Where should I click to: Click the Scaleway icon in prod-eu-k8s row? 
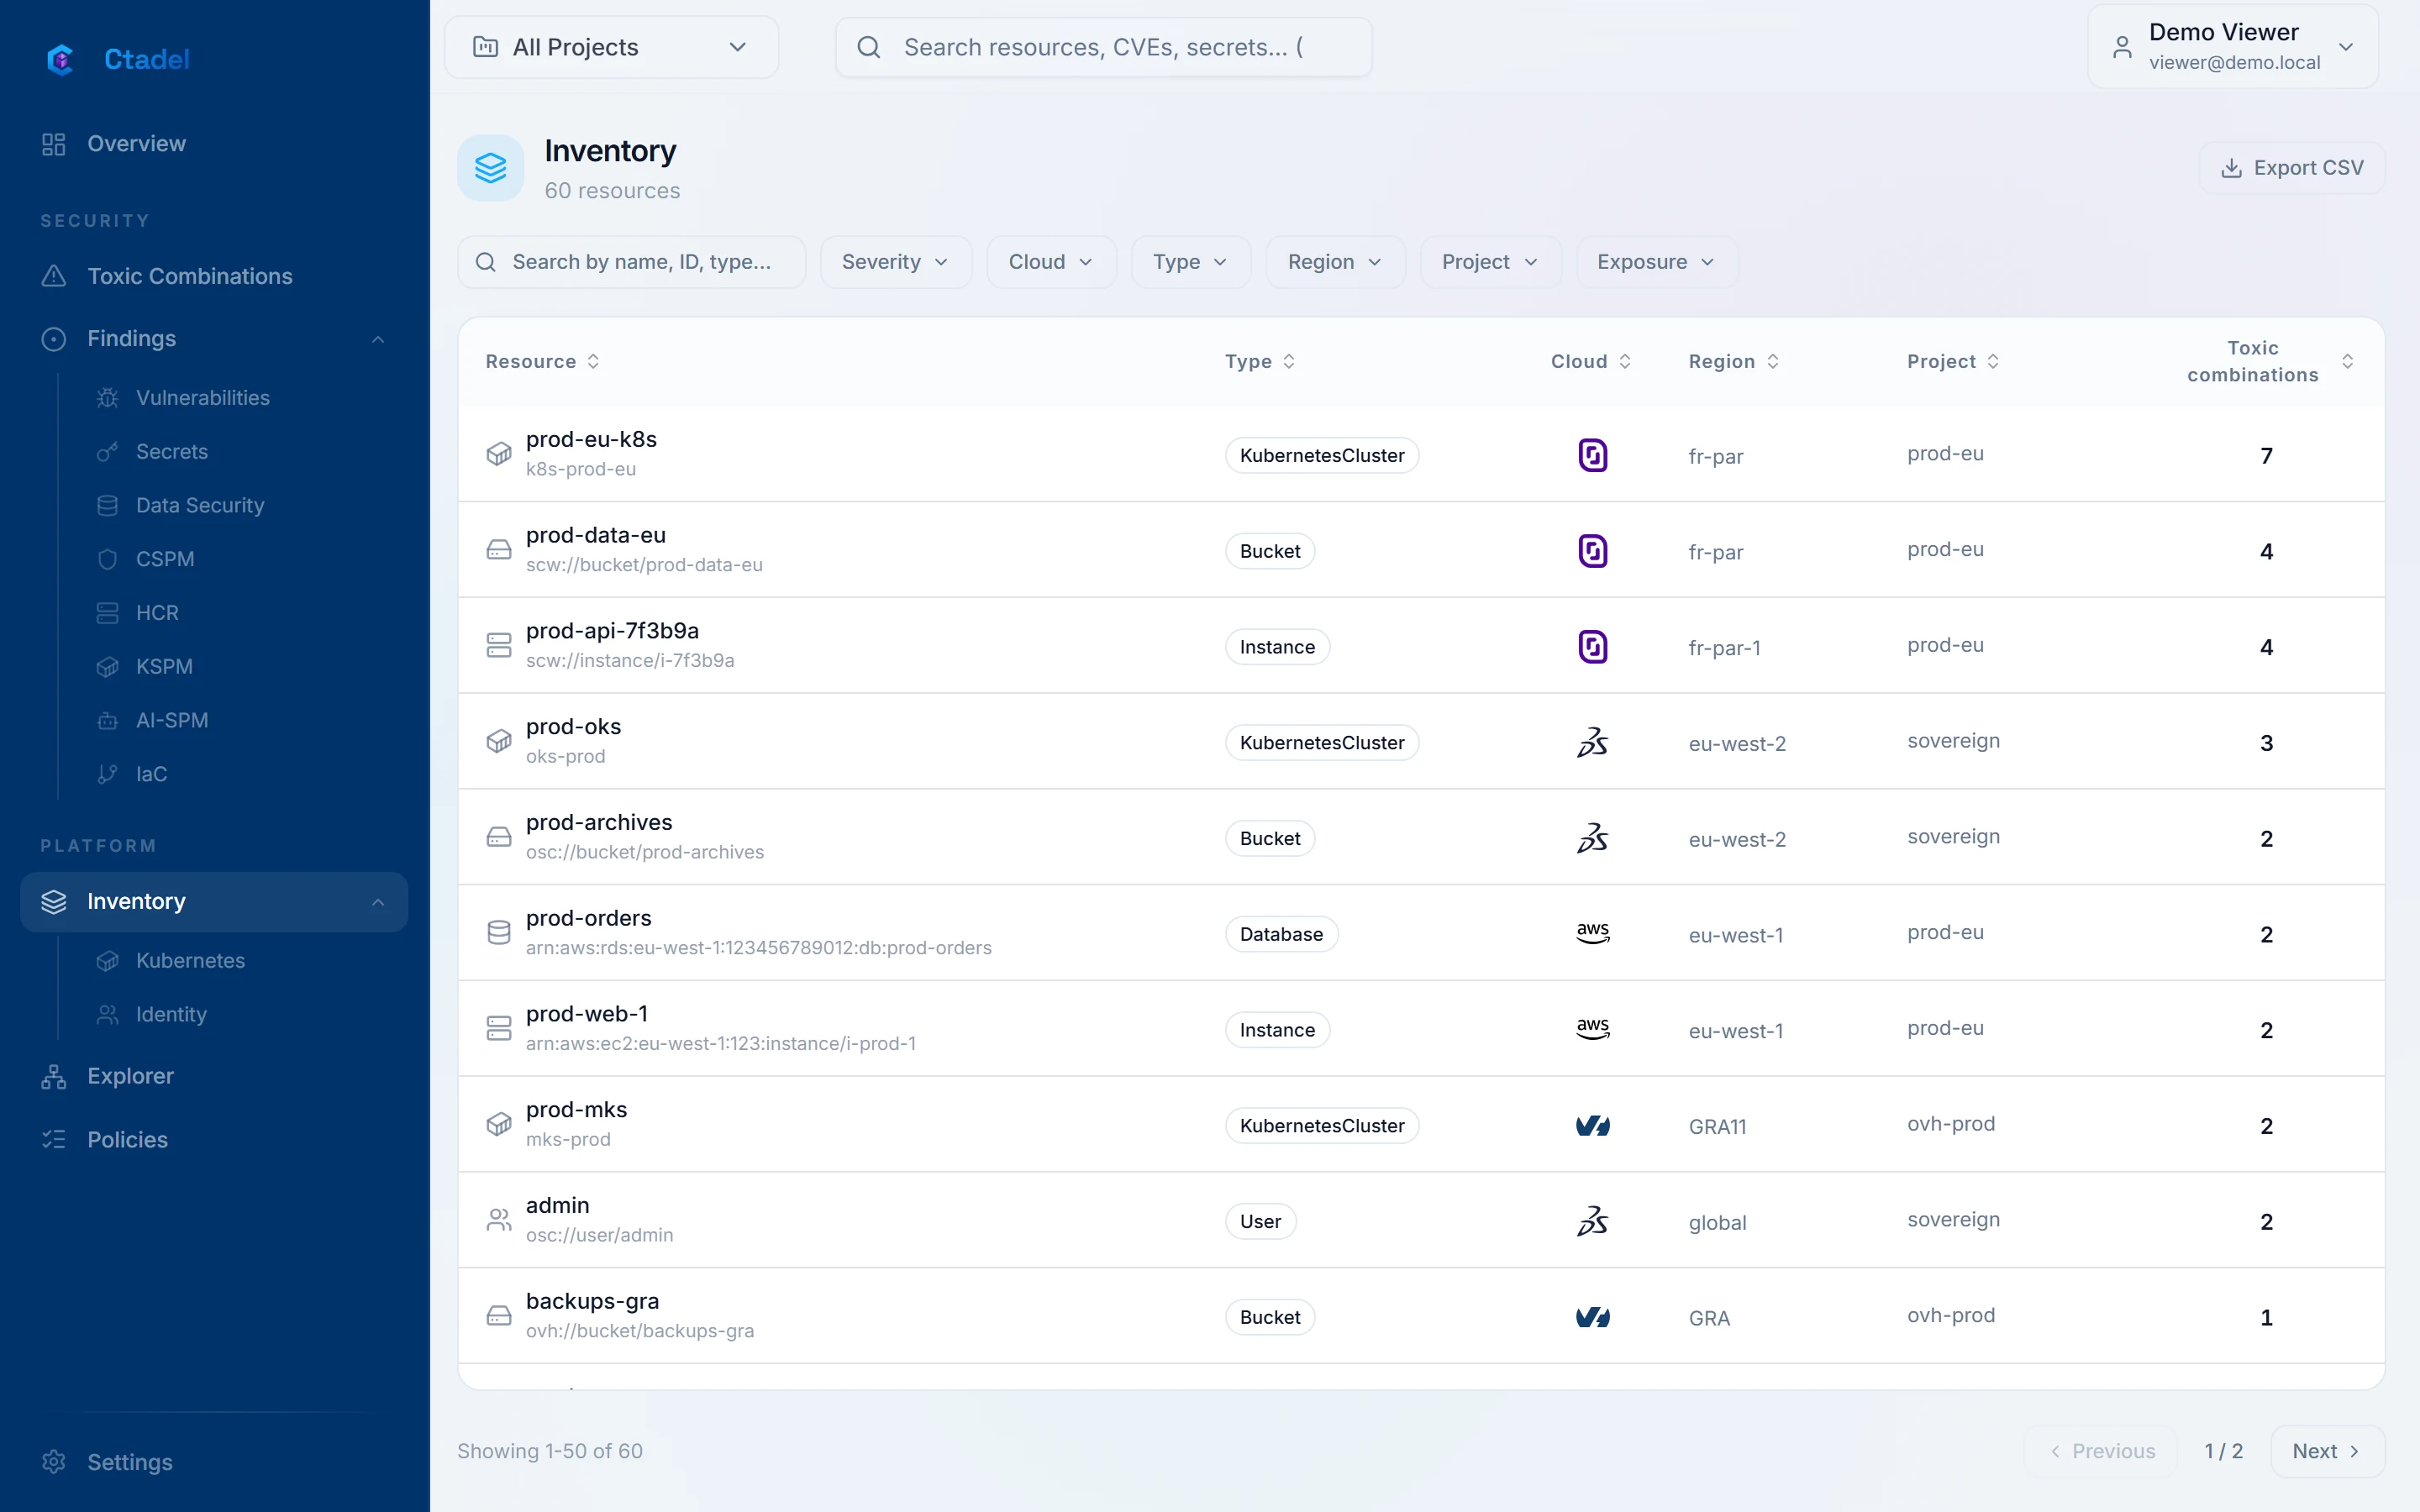1592,455
